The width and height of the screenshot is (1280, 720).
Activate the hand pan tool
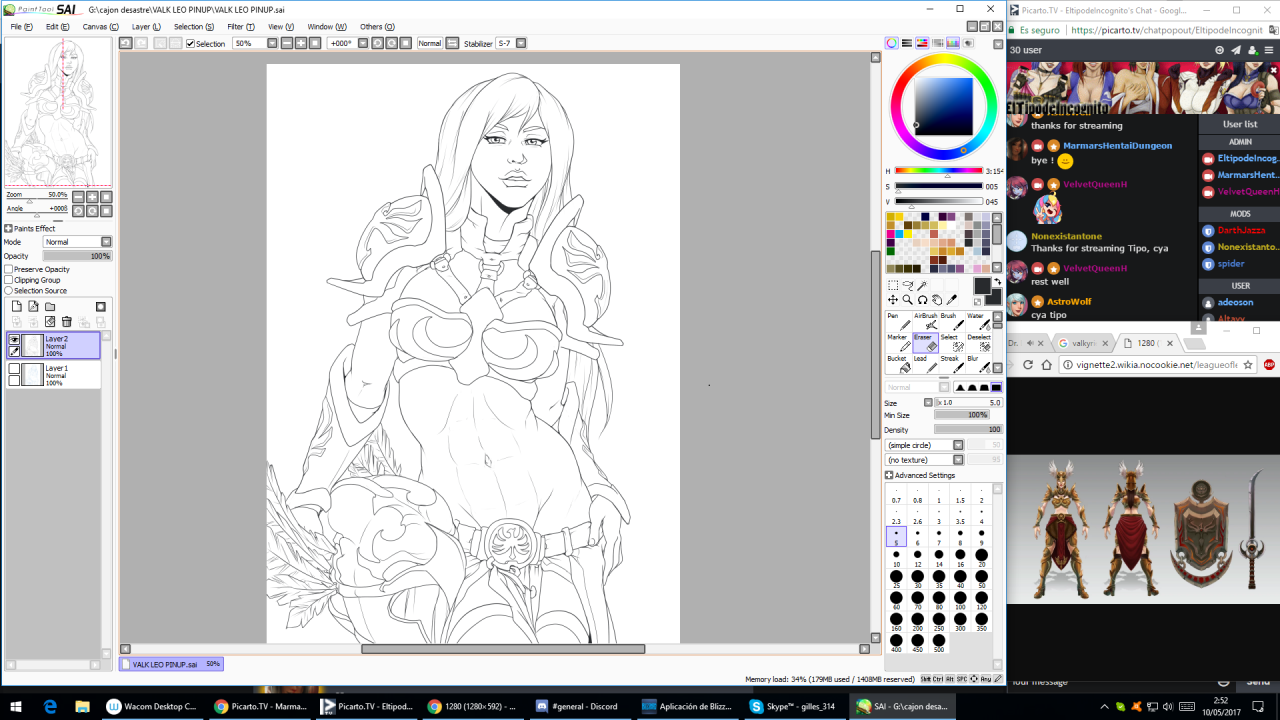click(x=937, y=300)
